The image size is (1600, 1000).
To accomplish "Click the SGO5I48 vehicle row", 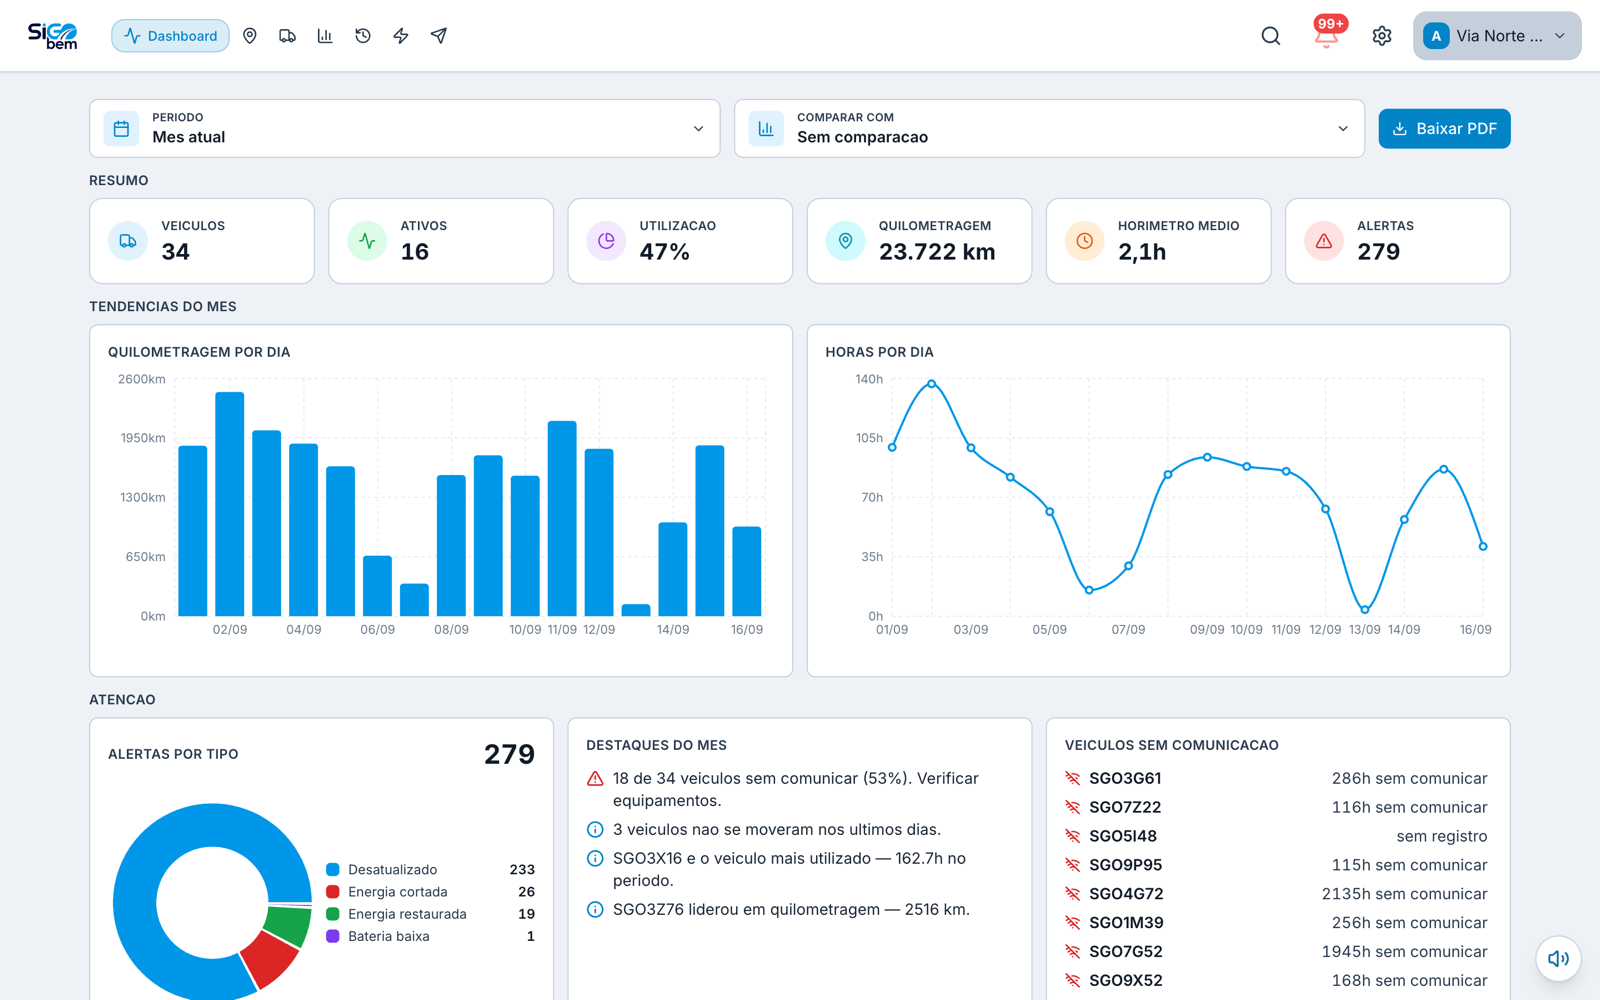I will pos(1276,837).
